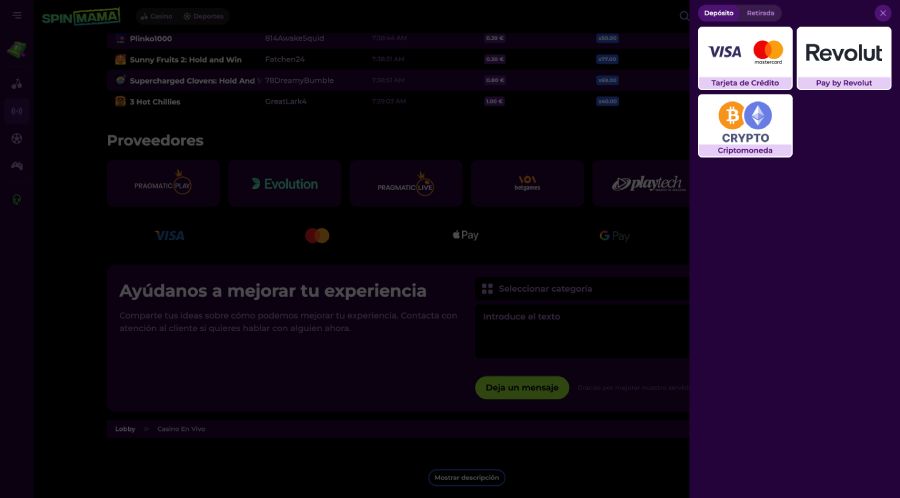The height and width of the screenshot is (498, 900).
Task: Click the promotions money icon in sidebar
Action: click(17, 50)
